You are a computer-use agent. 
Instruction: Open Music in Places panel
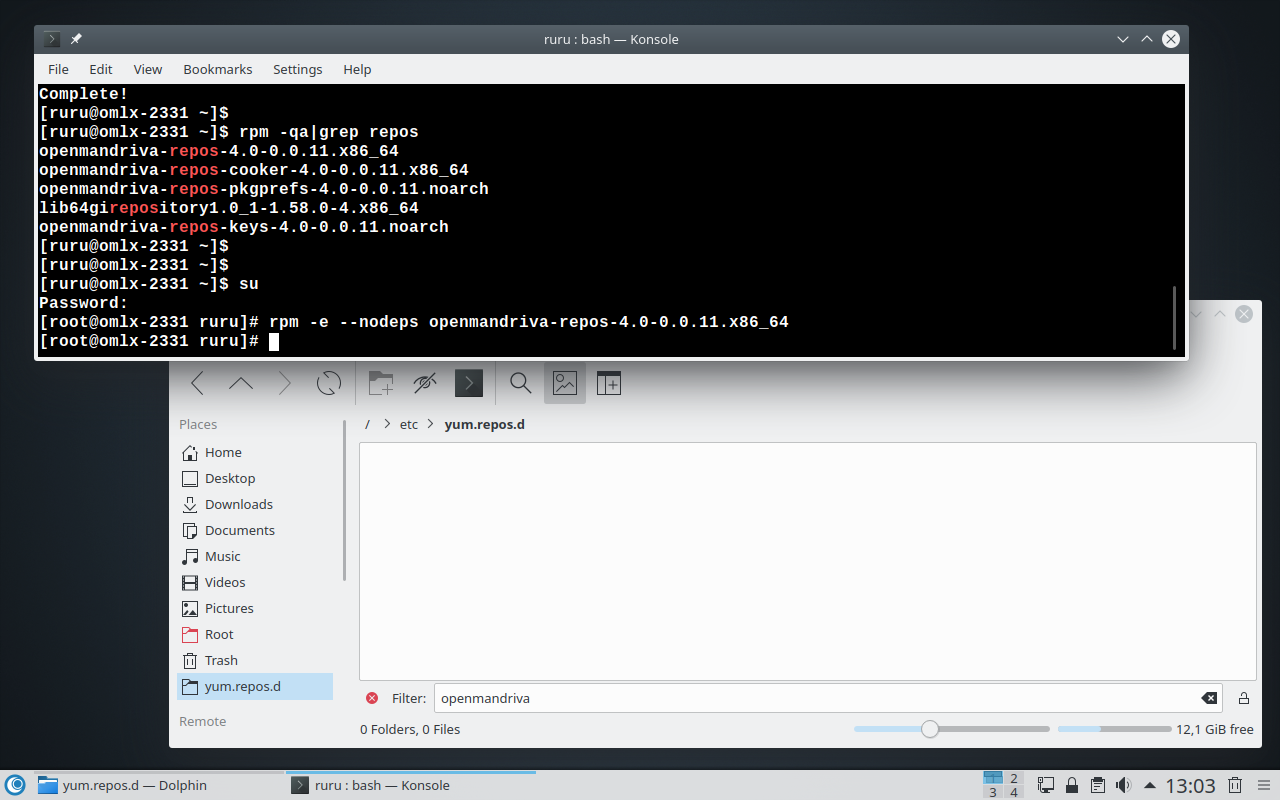pos(255,556)
